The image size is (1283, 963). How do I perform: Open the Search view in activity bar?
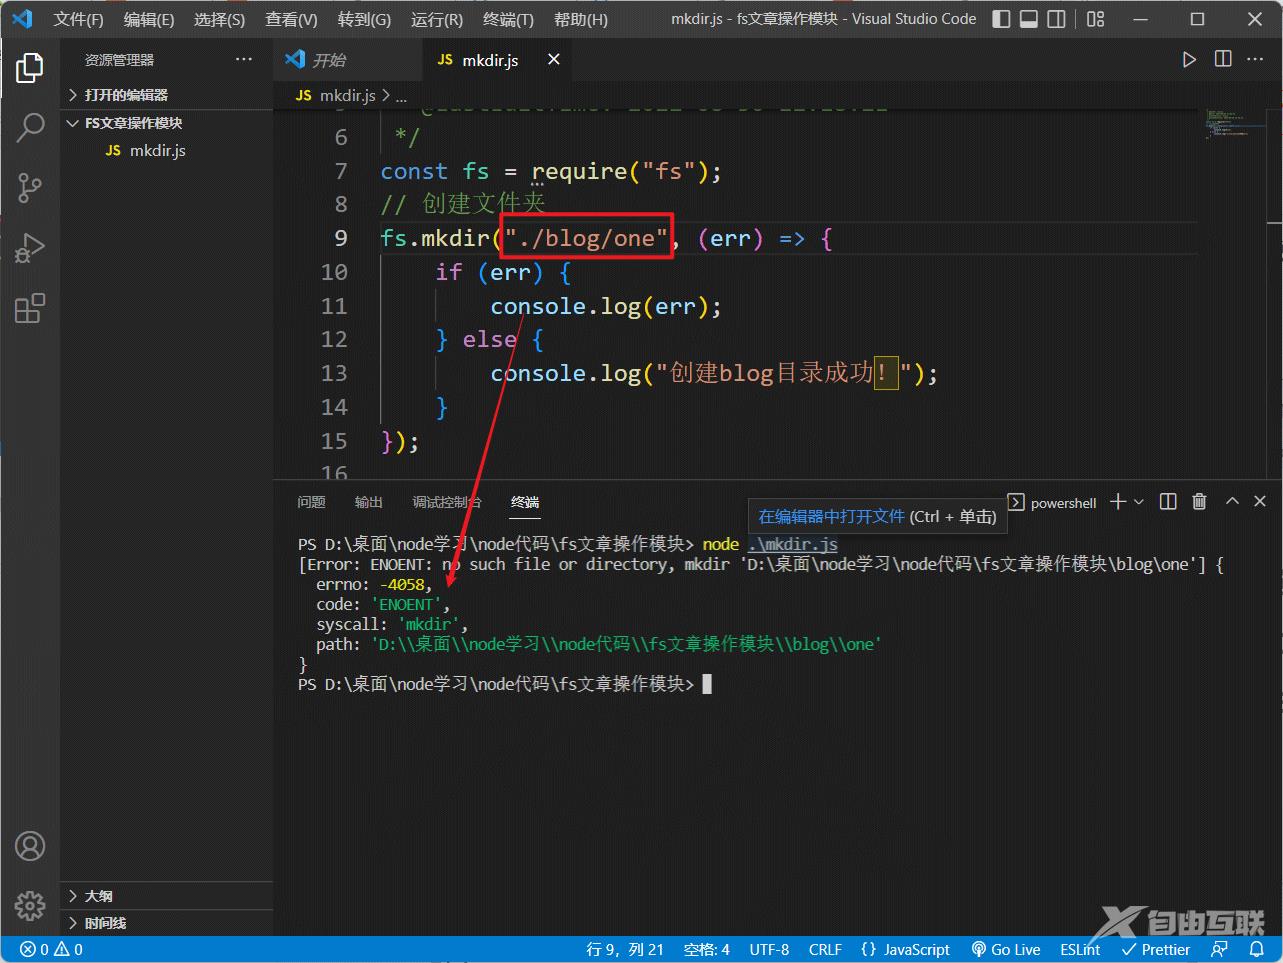click(30, 128)
